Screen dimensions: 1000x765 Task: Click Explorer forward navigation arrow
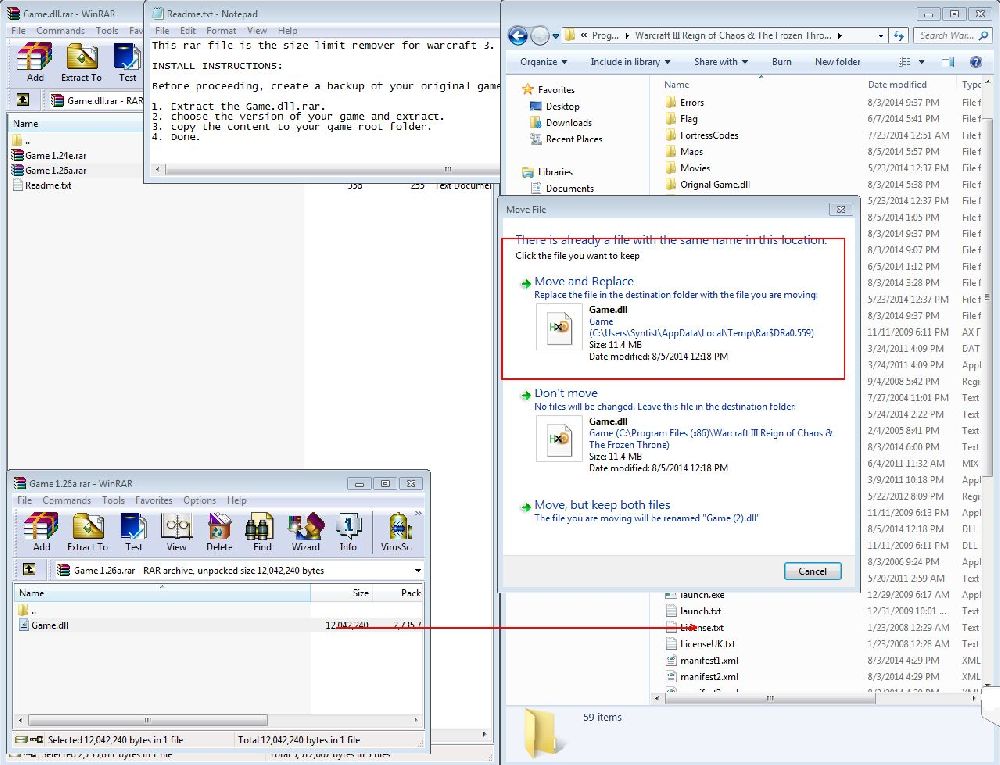540,36
